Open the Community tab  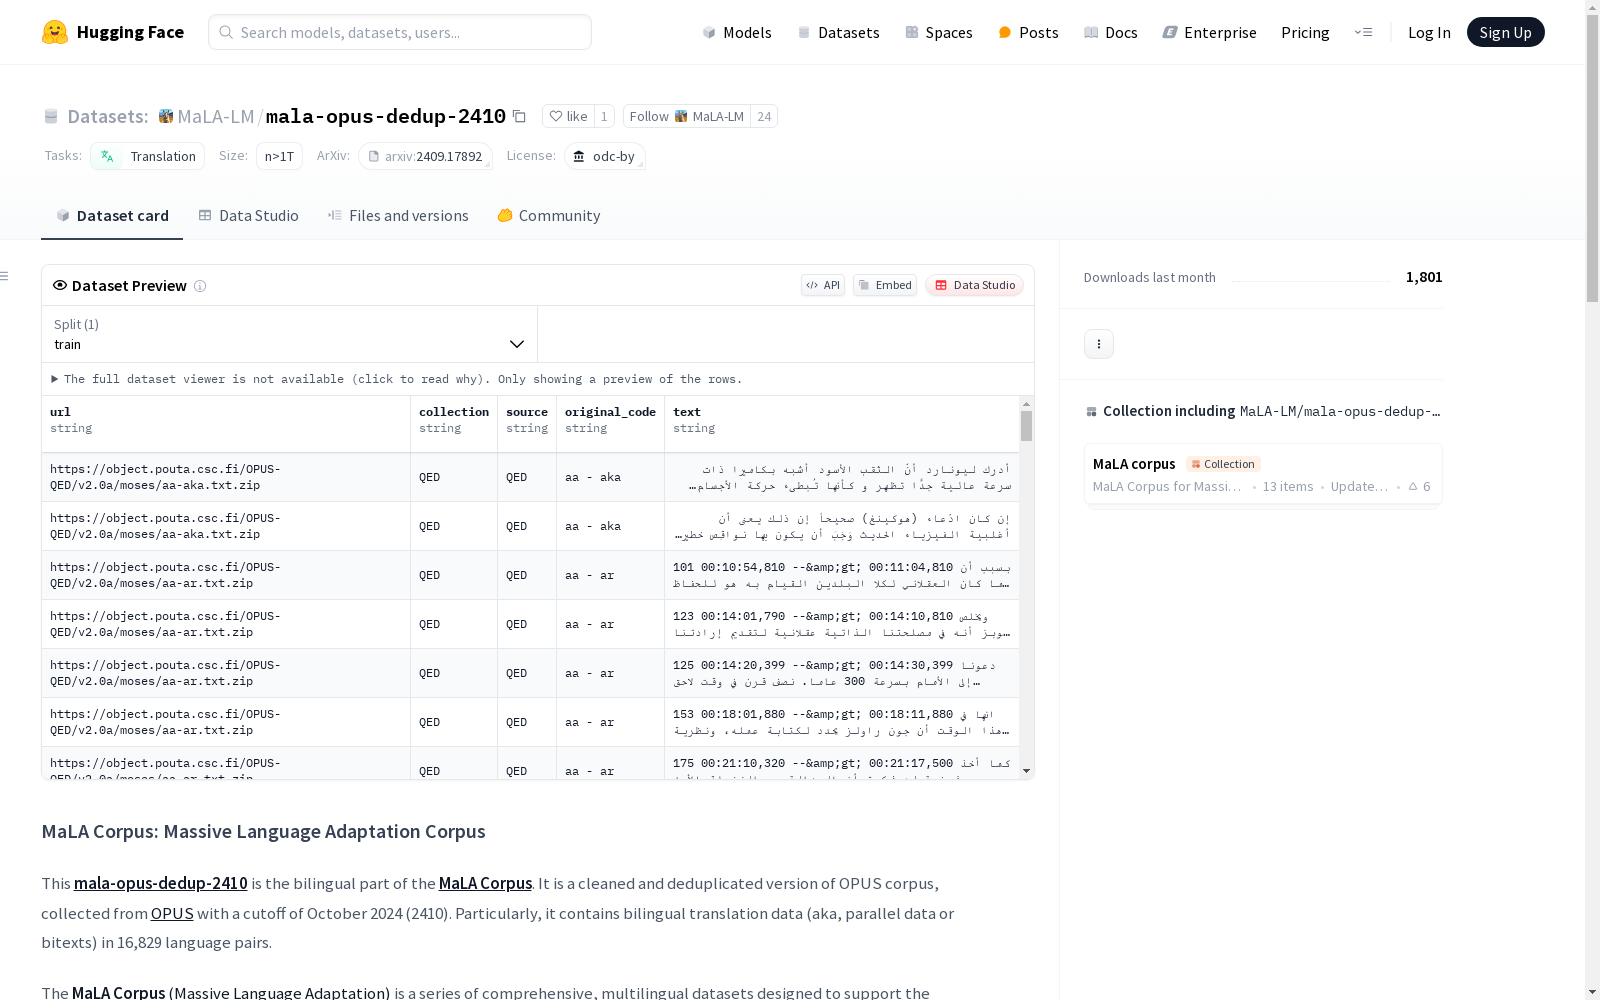tap(549, 216)
